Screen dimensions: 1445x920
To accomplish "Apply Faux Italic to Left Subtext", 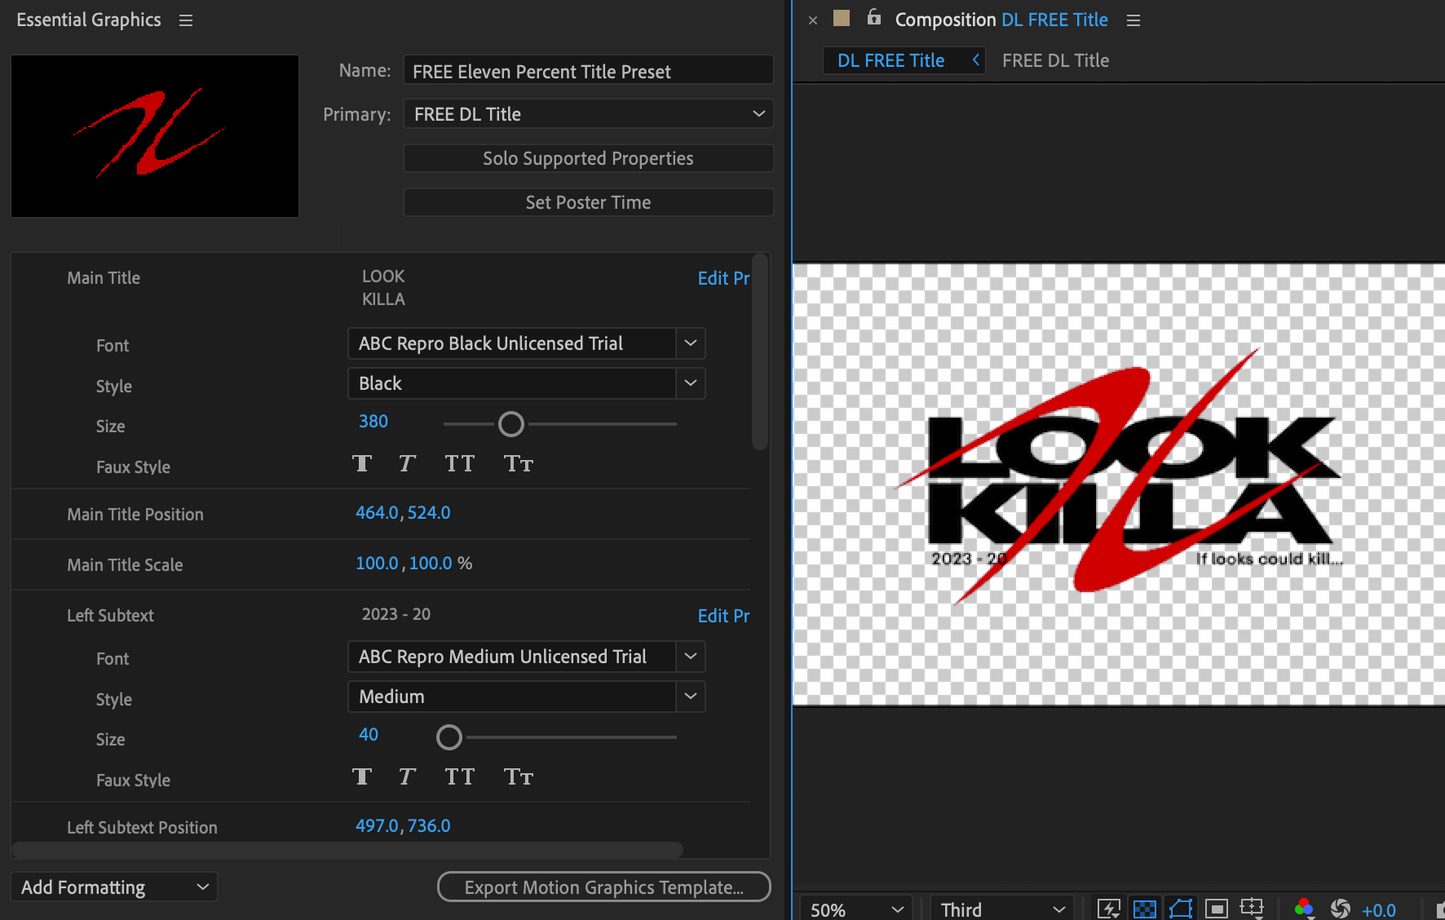I will [x=406, y=777].
